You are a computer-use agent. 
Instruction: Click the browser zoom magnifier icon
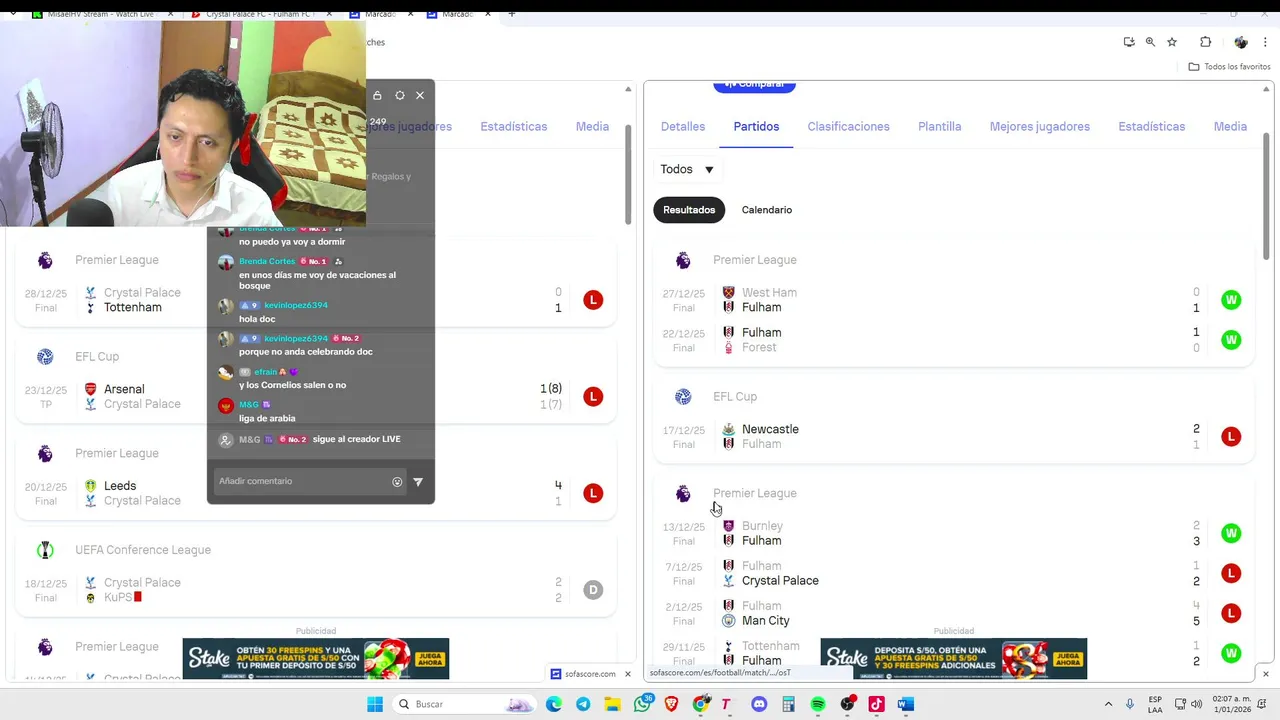tap(1150, 42)
